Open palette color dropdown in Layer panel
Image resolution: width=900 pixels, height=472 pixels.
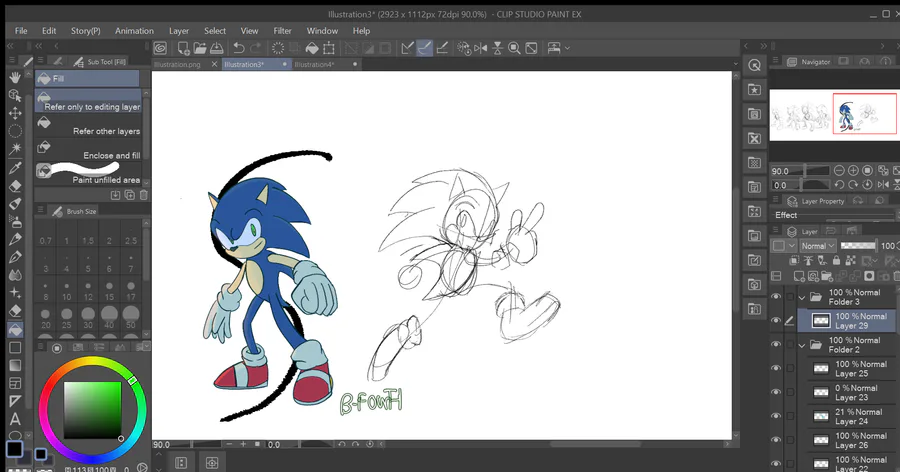(783, 246)
